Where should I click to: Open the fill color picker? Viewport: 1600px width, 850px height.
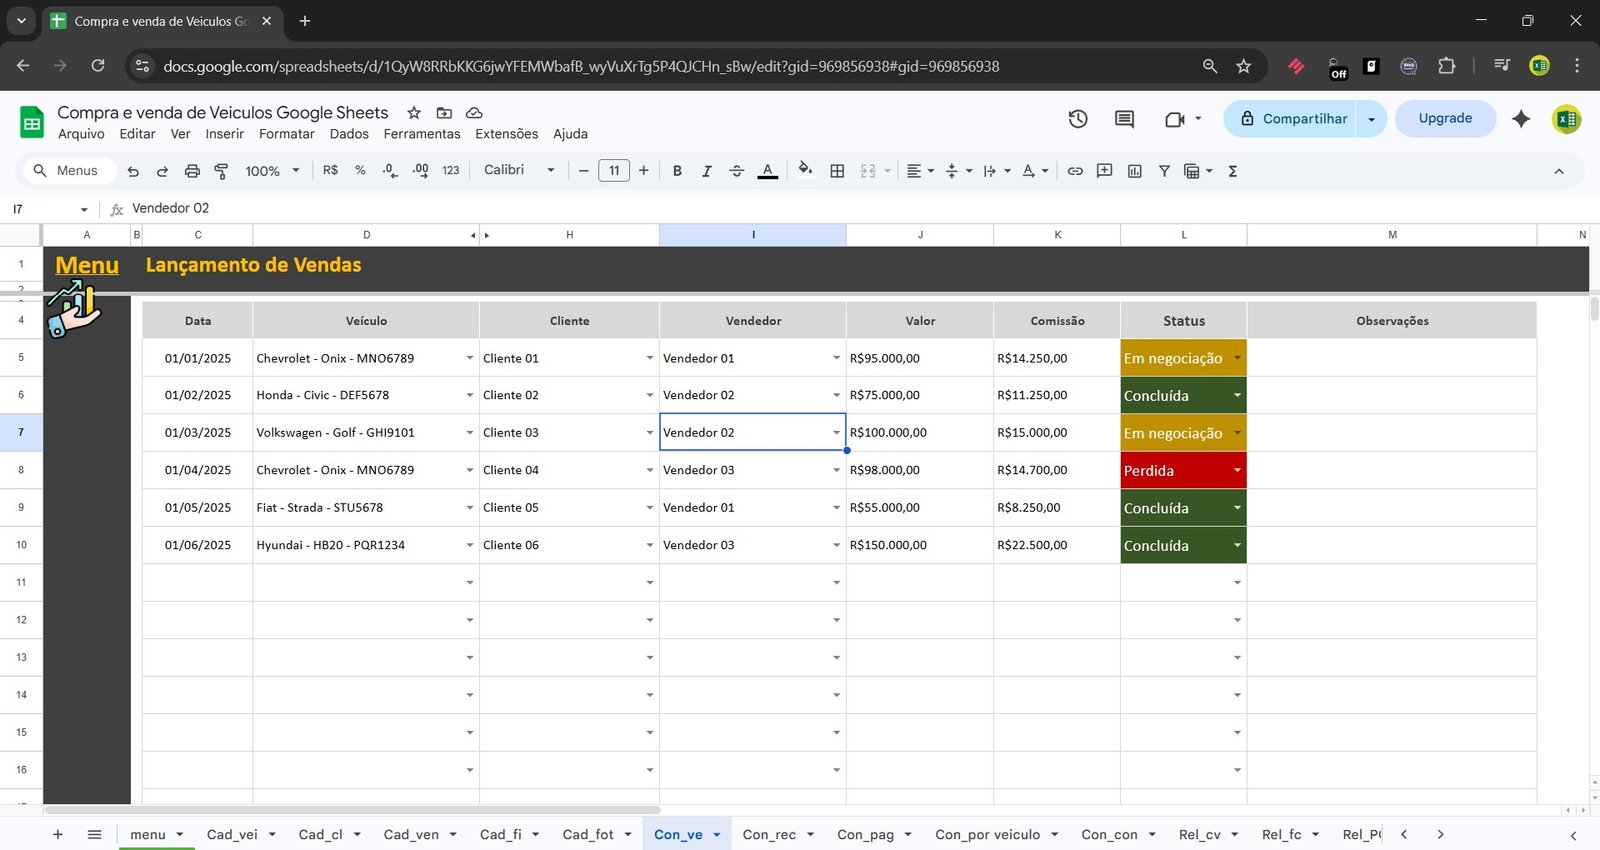pos(805,170)
